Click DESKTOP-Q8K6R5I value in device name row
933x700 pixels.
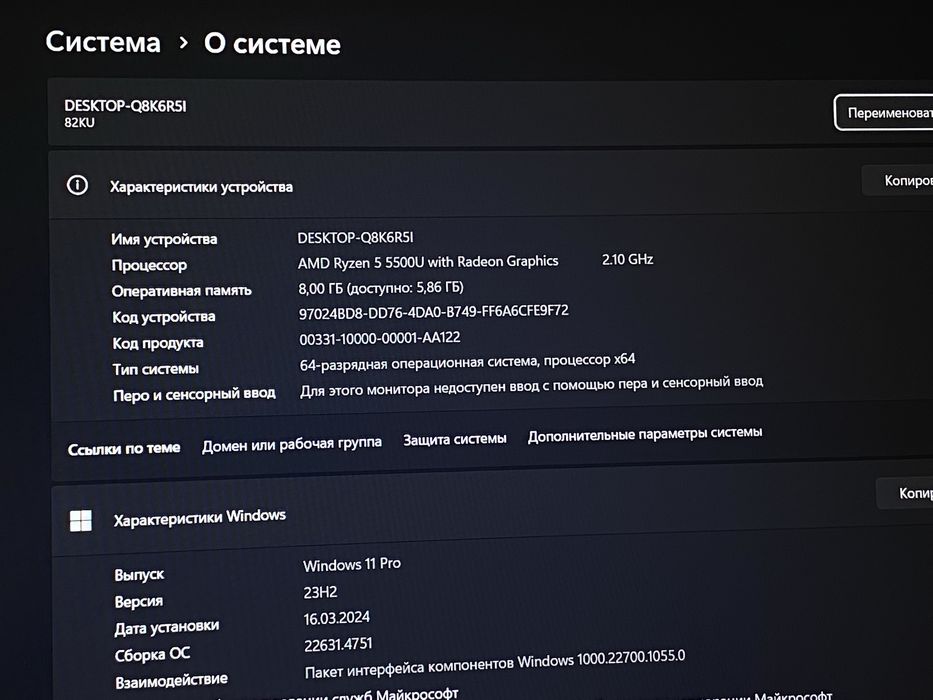pos(355,238)
